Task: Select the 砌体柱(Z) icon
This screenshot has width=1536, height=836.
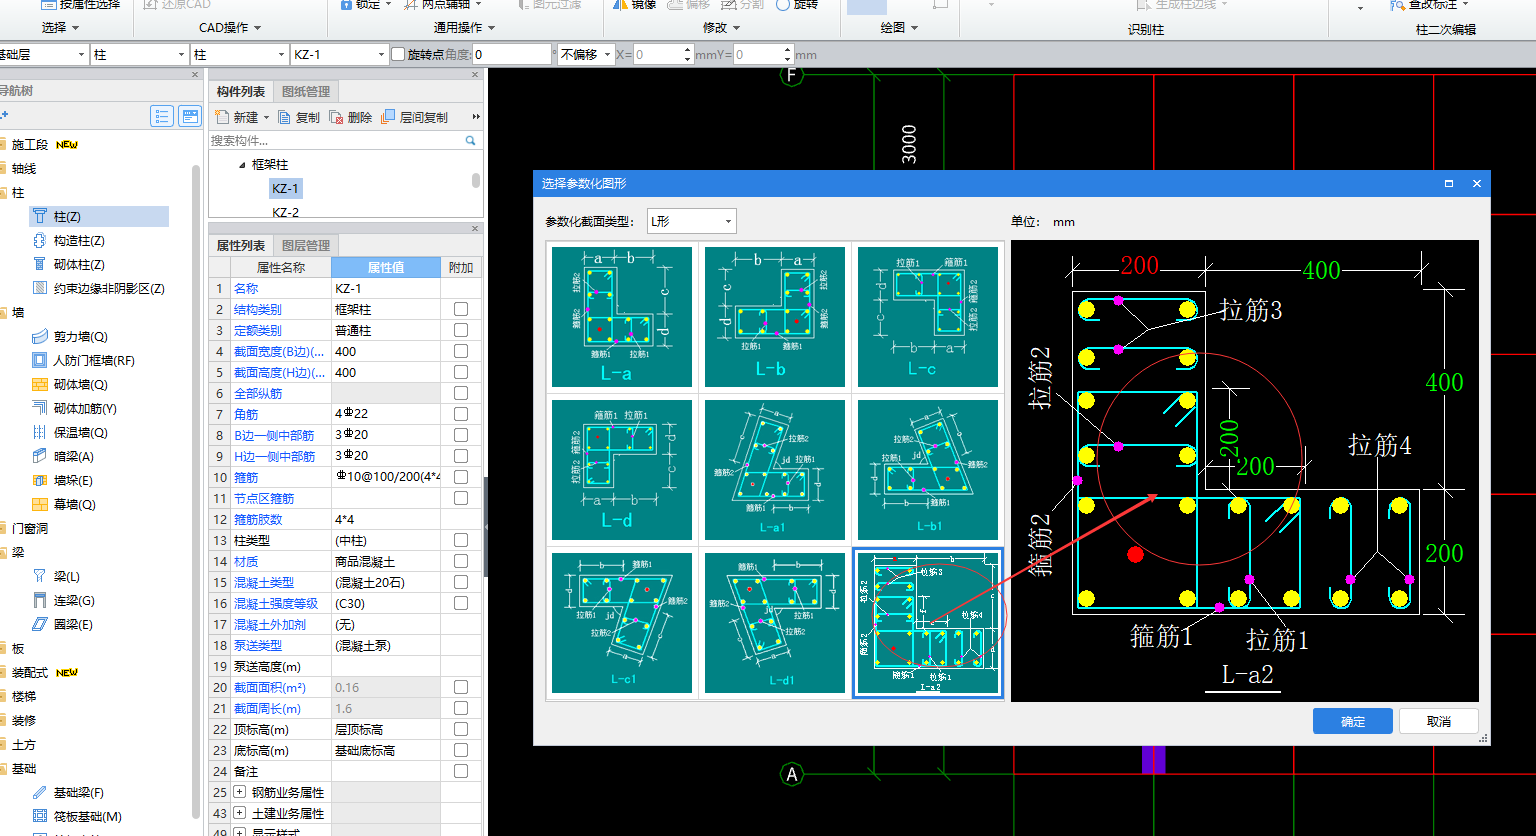Action: 40,264
